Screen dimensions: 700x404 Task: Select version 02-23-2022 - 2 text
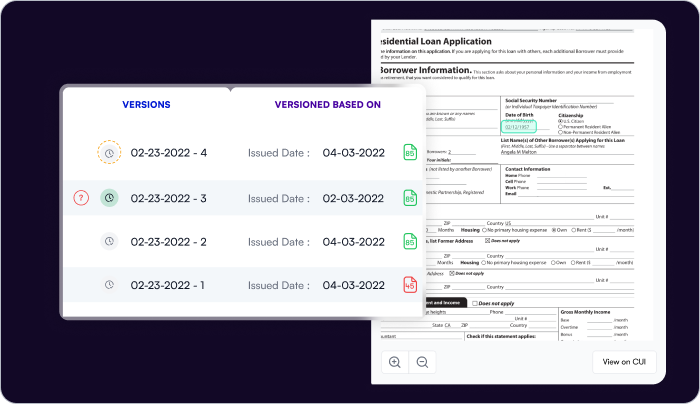[x=168, y=242]
